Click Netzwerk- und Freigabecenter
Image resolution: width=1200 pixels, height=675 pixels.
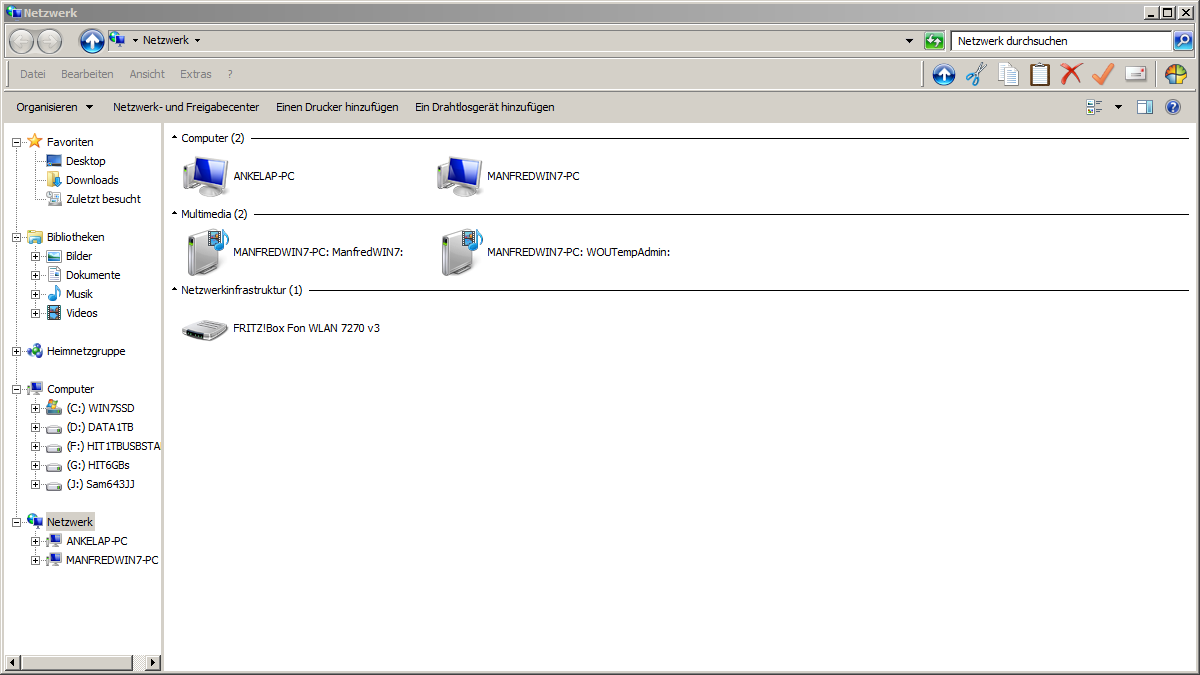point(185,107)
